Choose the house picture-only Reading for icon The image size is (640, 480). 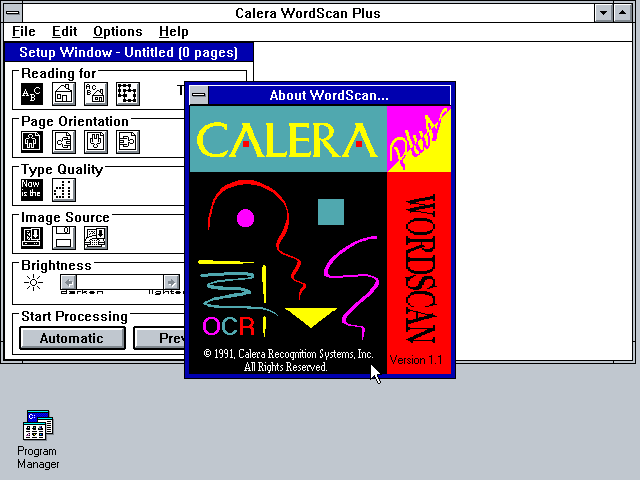(x=64, y=94)
